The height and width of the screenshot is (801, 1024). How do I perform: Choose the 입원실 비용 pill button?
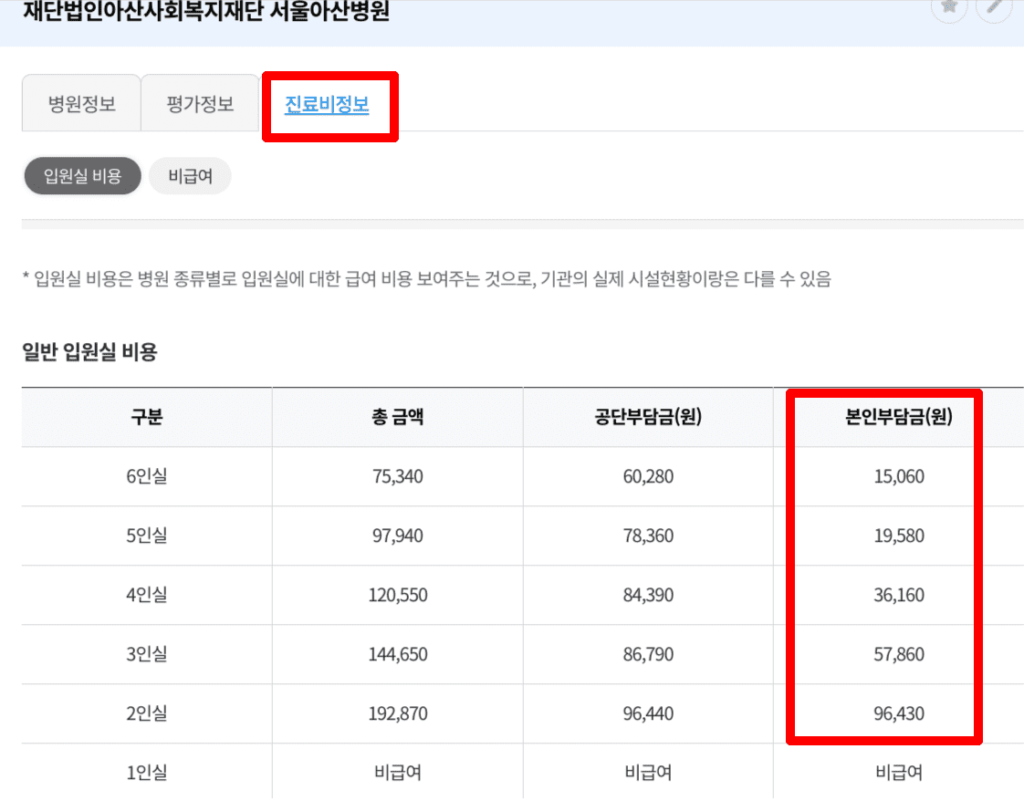82,176
